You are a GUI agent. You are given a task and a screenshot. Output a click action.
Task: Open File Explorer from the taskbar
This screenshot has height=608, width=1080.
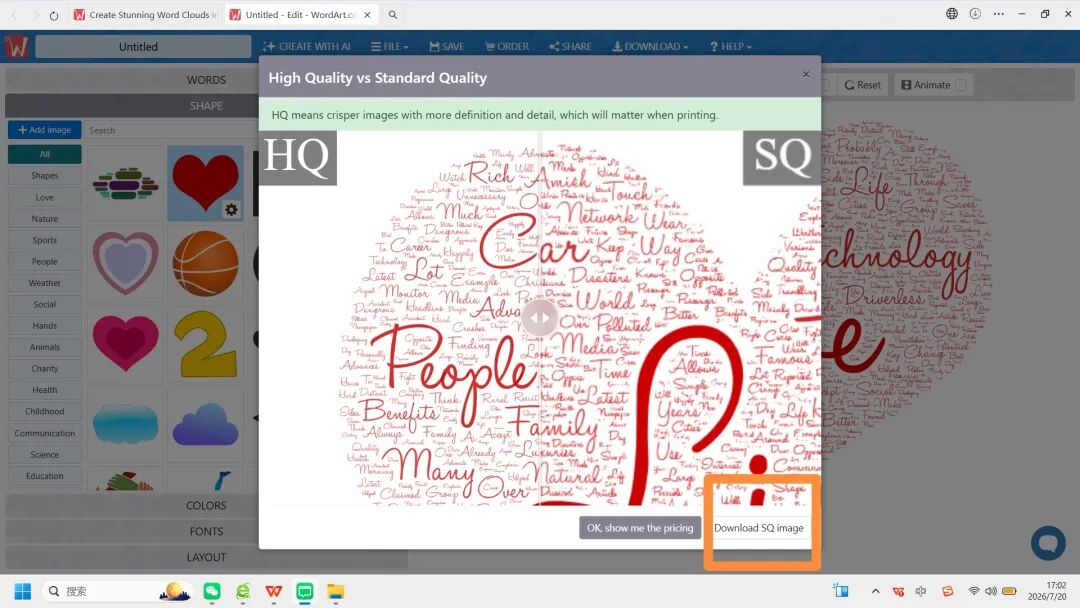click(335, 591)
